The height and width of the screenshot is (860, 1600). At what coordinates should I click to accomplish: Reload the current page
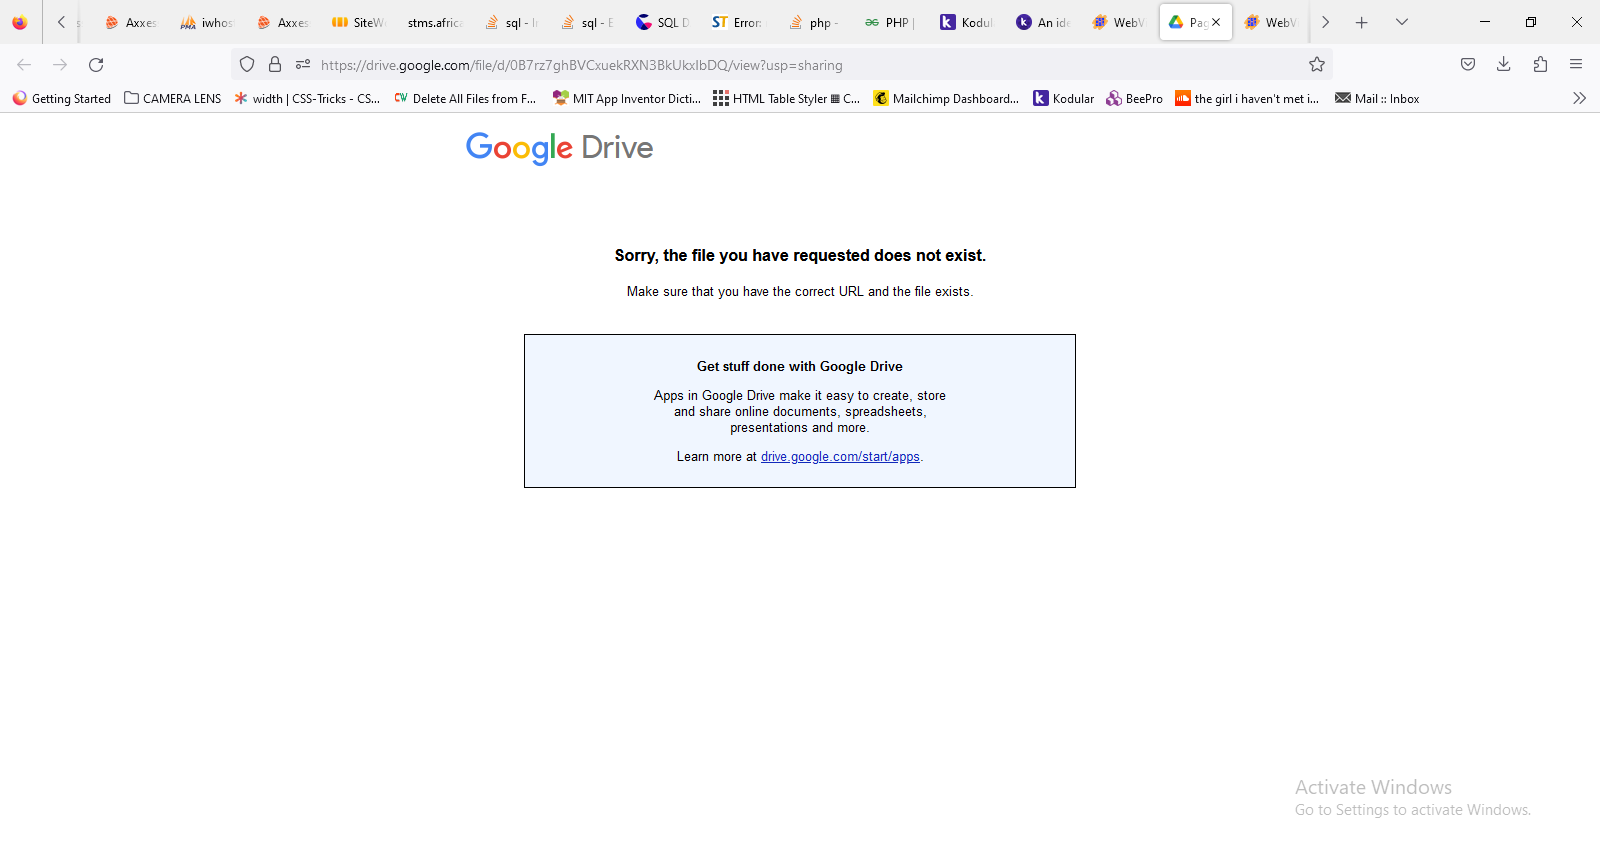click(x=96, y=65)
